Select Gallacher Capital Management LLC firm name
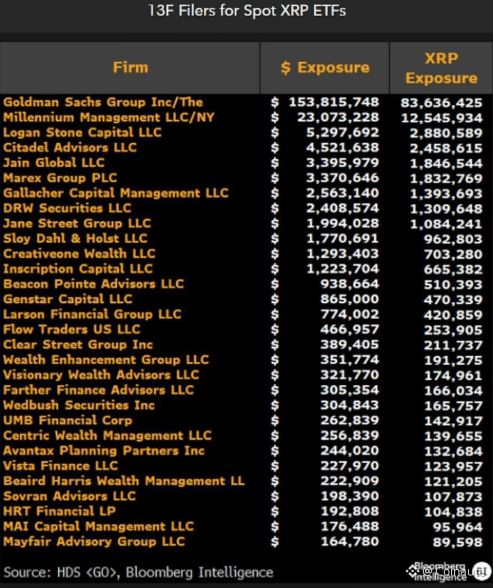The height and width of the screenshot is (588, 493). click(116, 193)
